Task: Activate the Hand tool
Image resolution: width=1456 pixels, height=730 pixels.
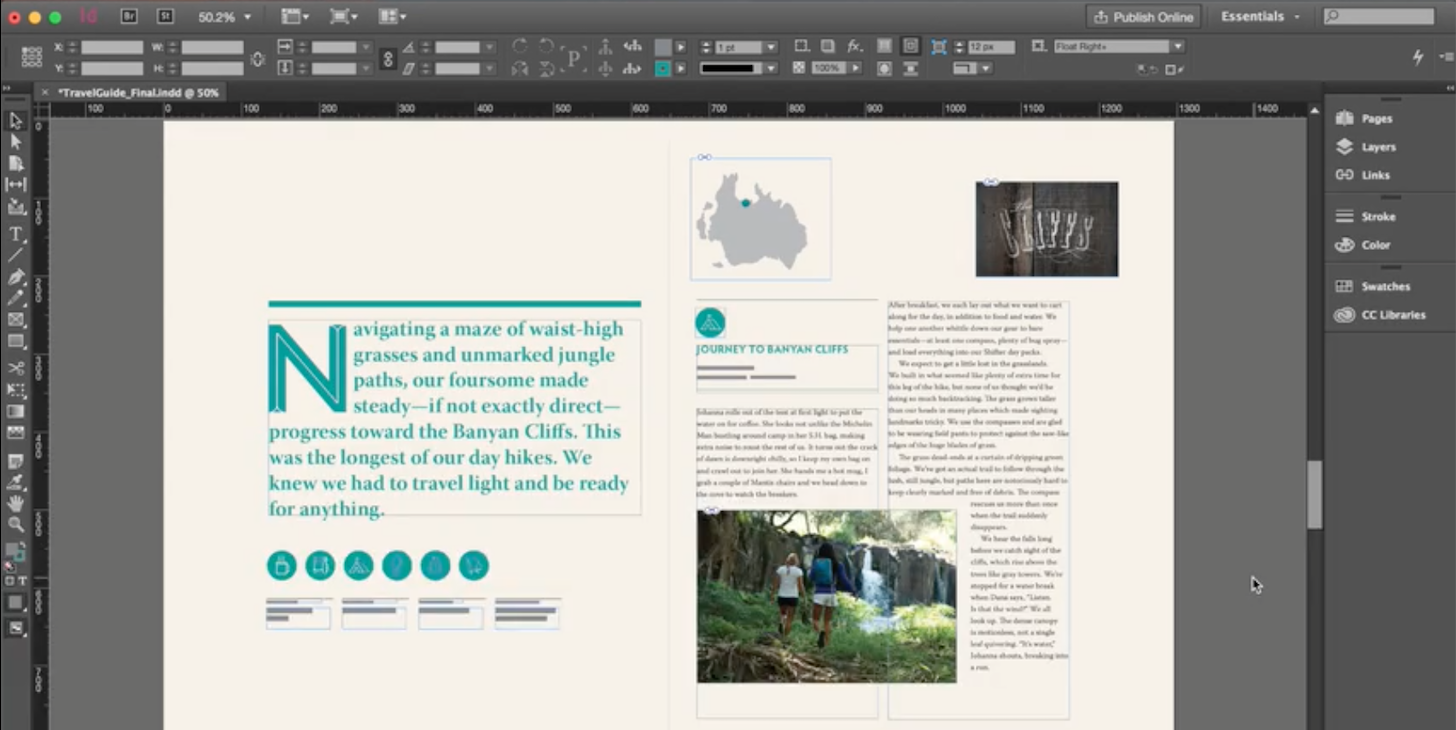Action: click(x=16, y=503)
